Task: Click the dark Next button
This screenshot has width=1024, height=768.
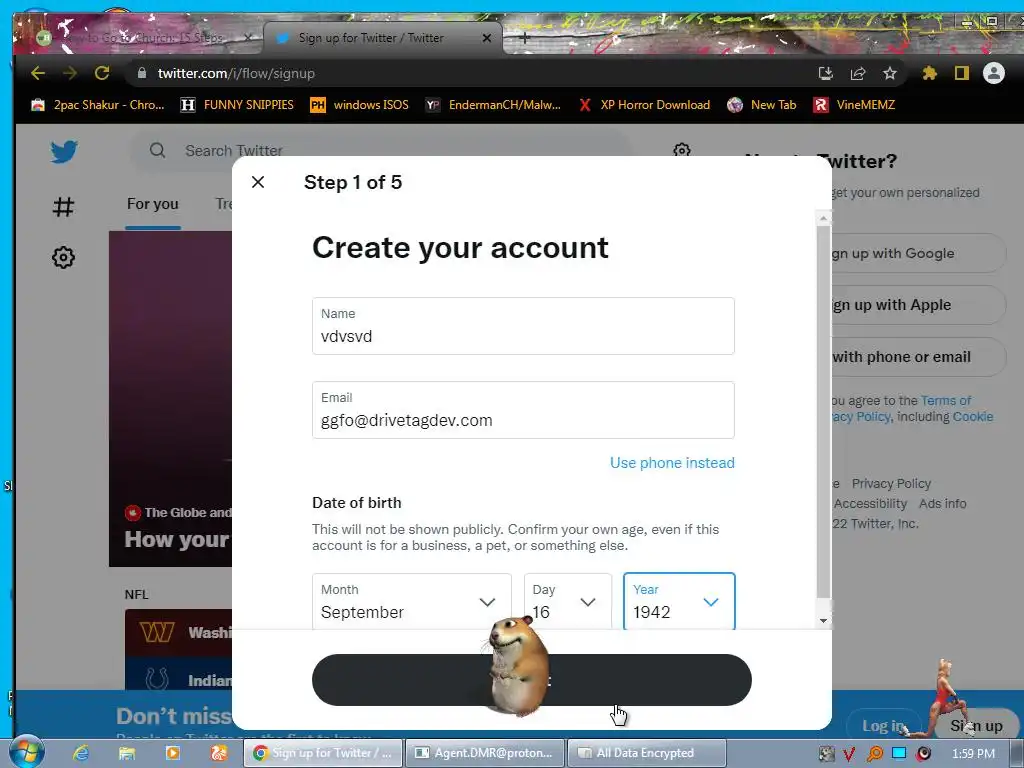Action: point(532,680)
